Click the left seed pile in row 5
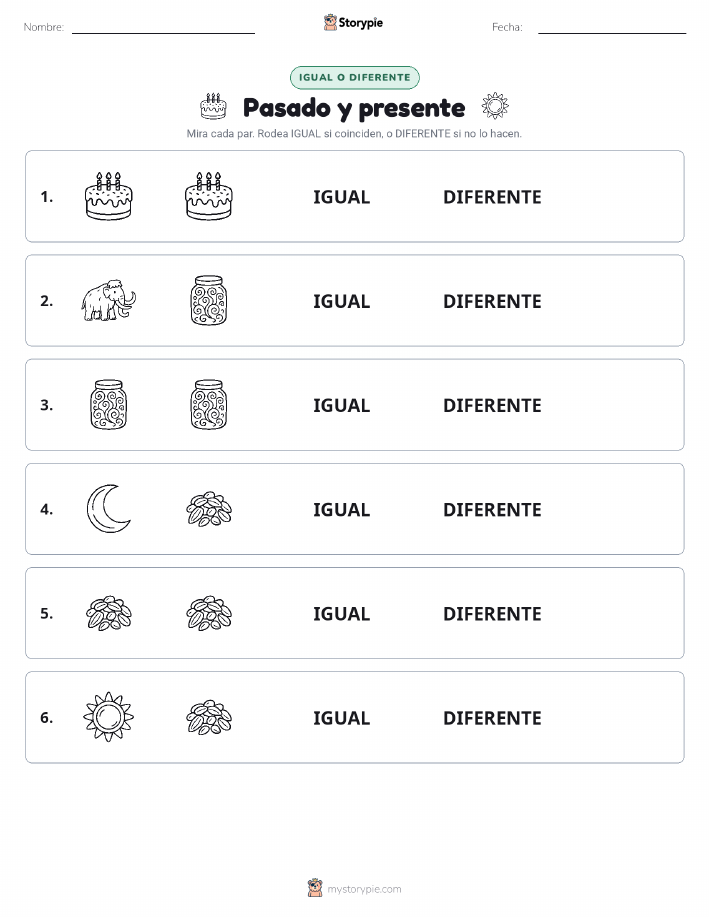The image size is (709, 917). tap(108, 613)
